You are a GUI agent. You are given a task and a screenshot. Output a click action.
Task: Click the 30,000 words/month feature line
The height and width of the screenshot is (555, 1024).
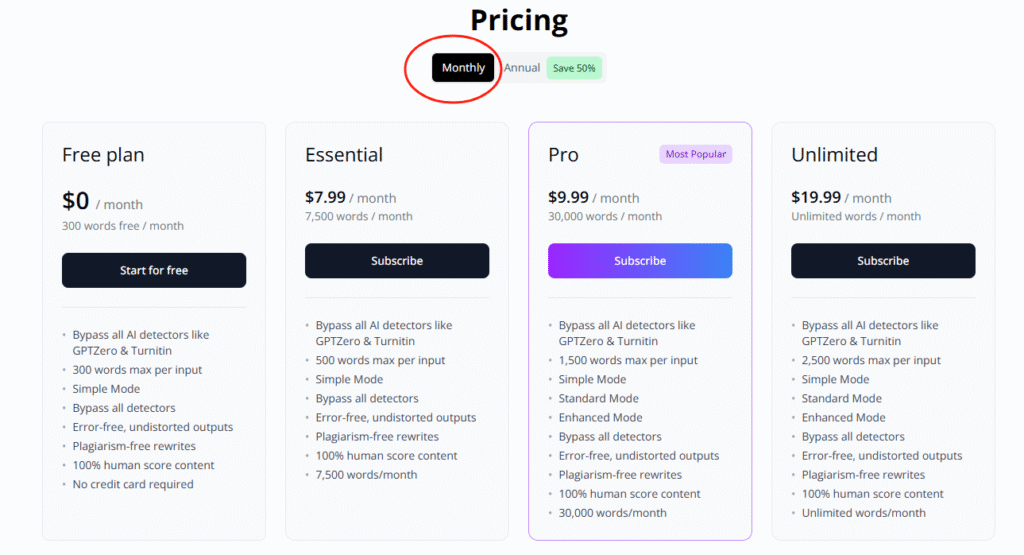(612, 513)
